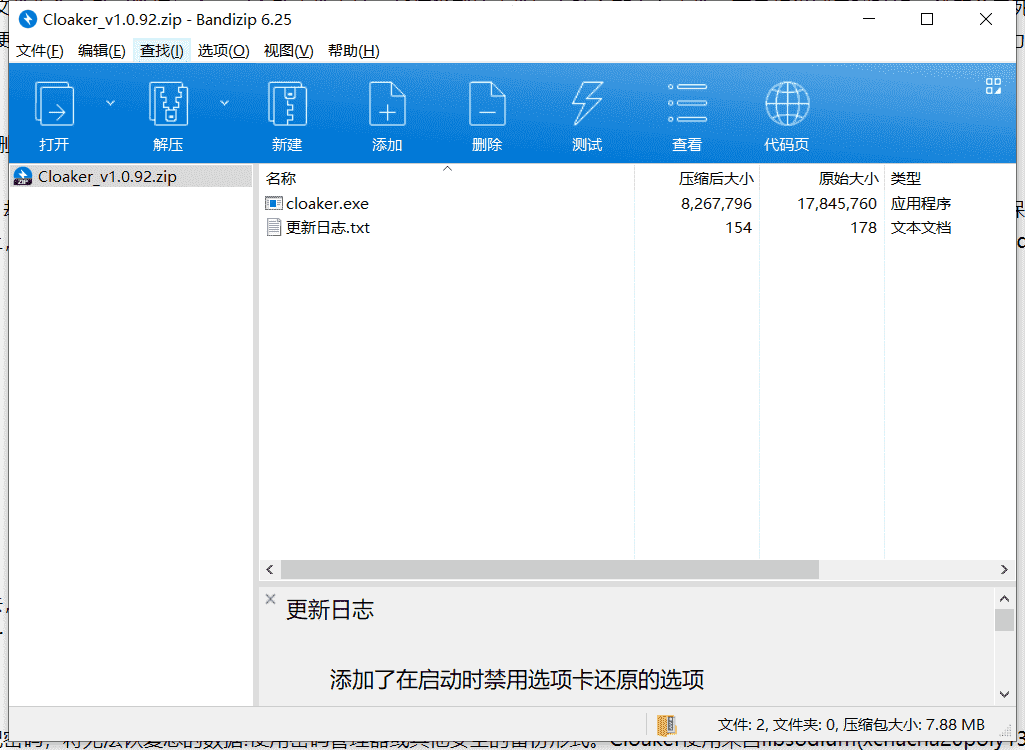
Task: Select the cloaker.exe file row
Action: point(636,203)
